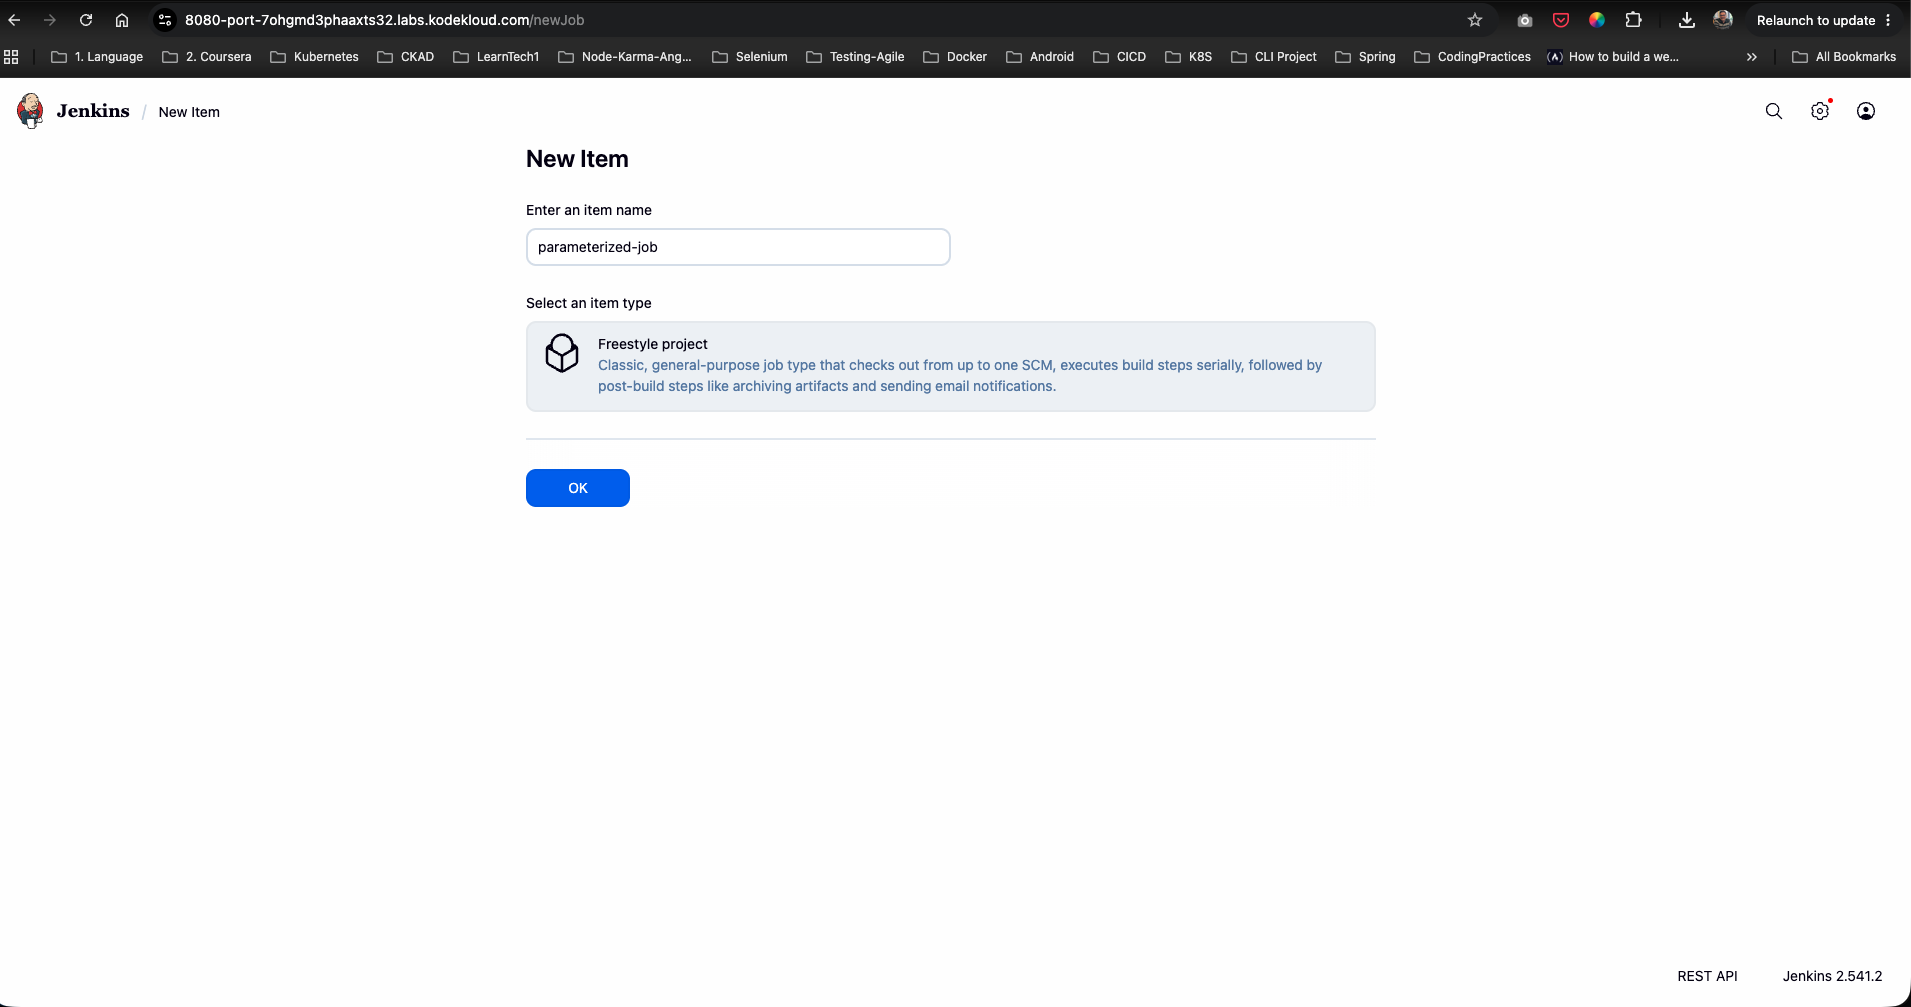Click the camera screenshot extension icon
This screenshot has height=1007, width=1911.
[1525, 20]
